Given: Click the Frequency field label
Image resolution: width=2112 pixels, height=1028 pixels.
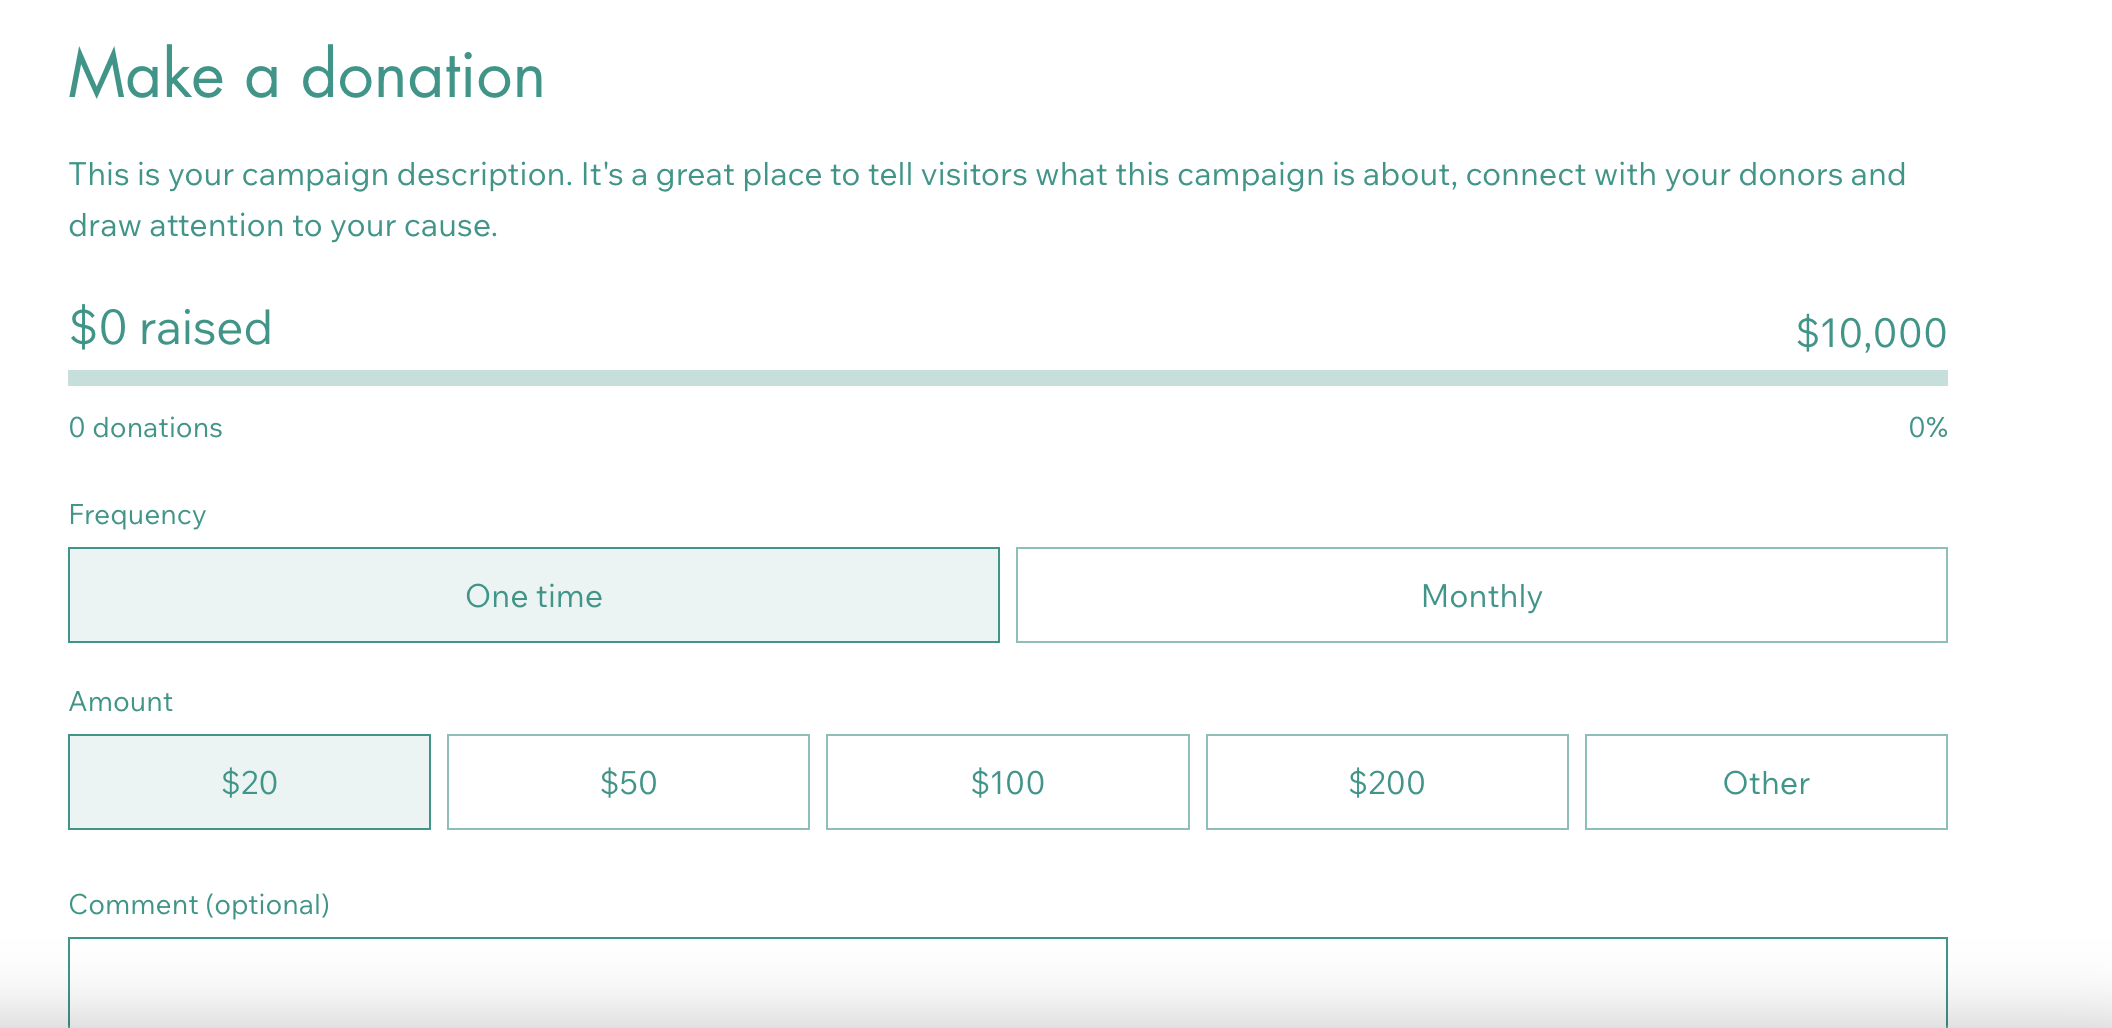Looking at the screenshot, I should tap(137, 515).
